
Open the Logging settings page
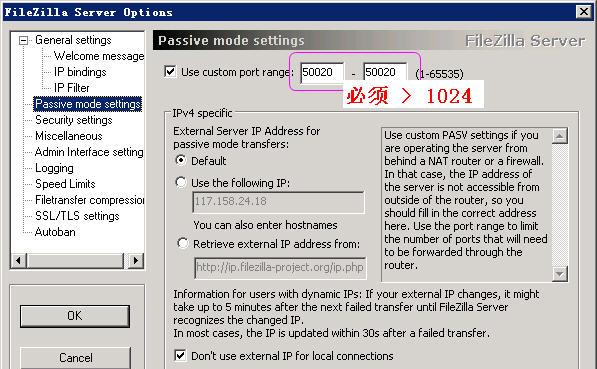pyautogui.click(x=54, y=168)
